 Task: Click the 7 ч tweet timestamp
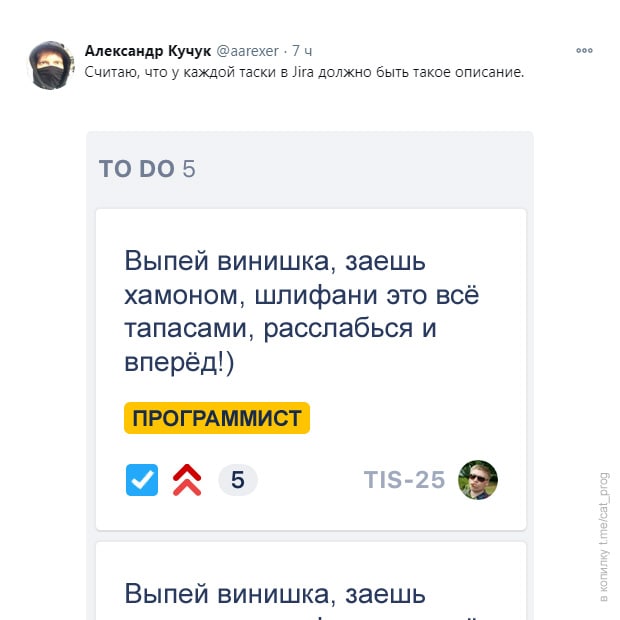click(302, 51)
